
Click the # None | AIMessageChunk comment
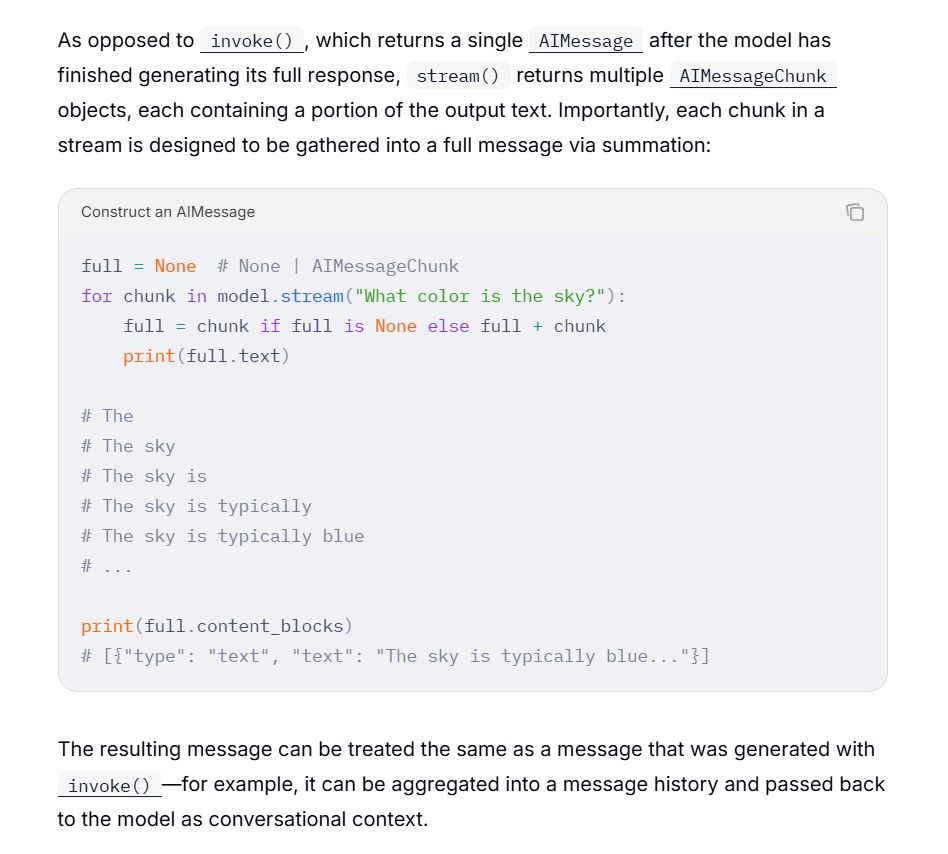click(x=338, y=266)
